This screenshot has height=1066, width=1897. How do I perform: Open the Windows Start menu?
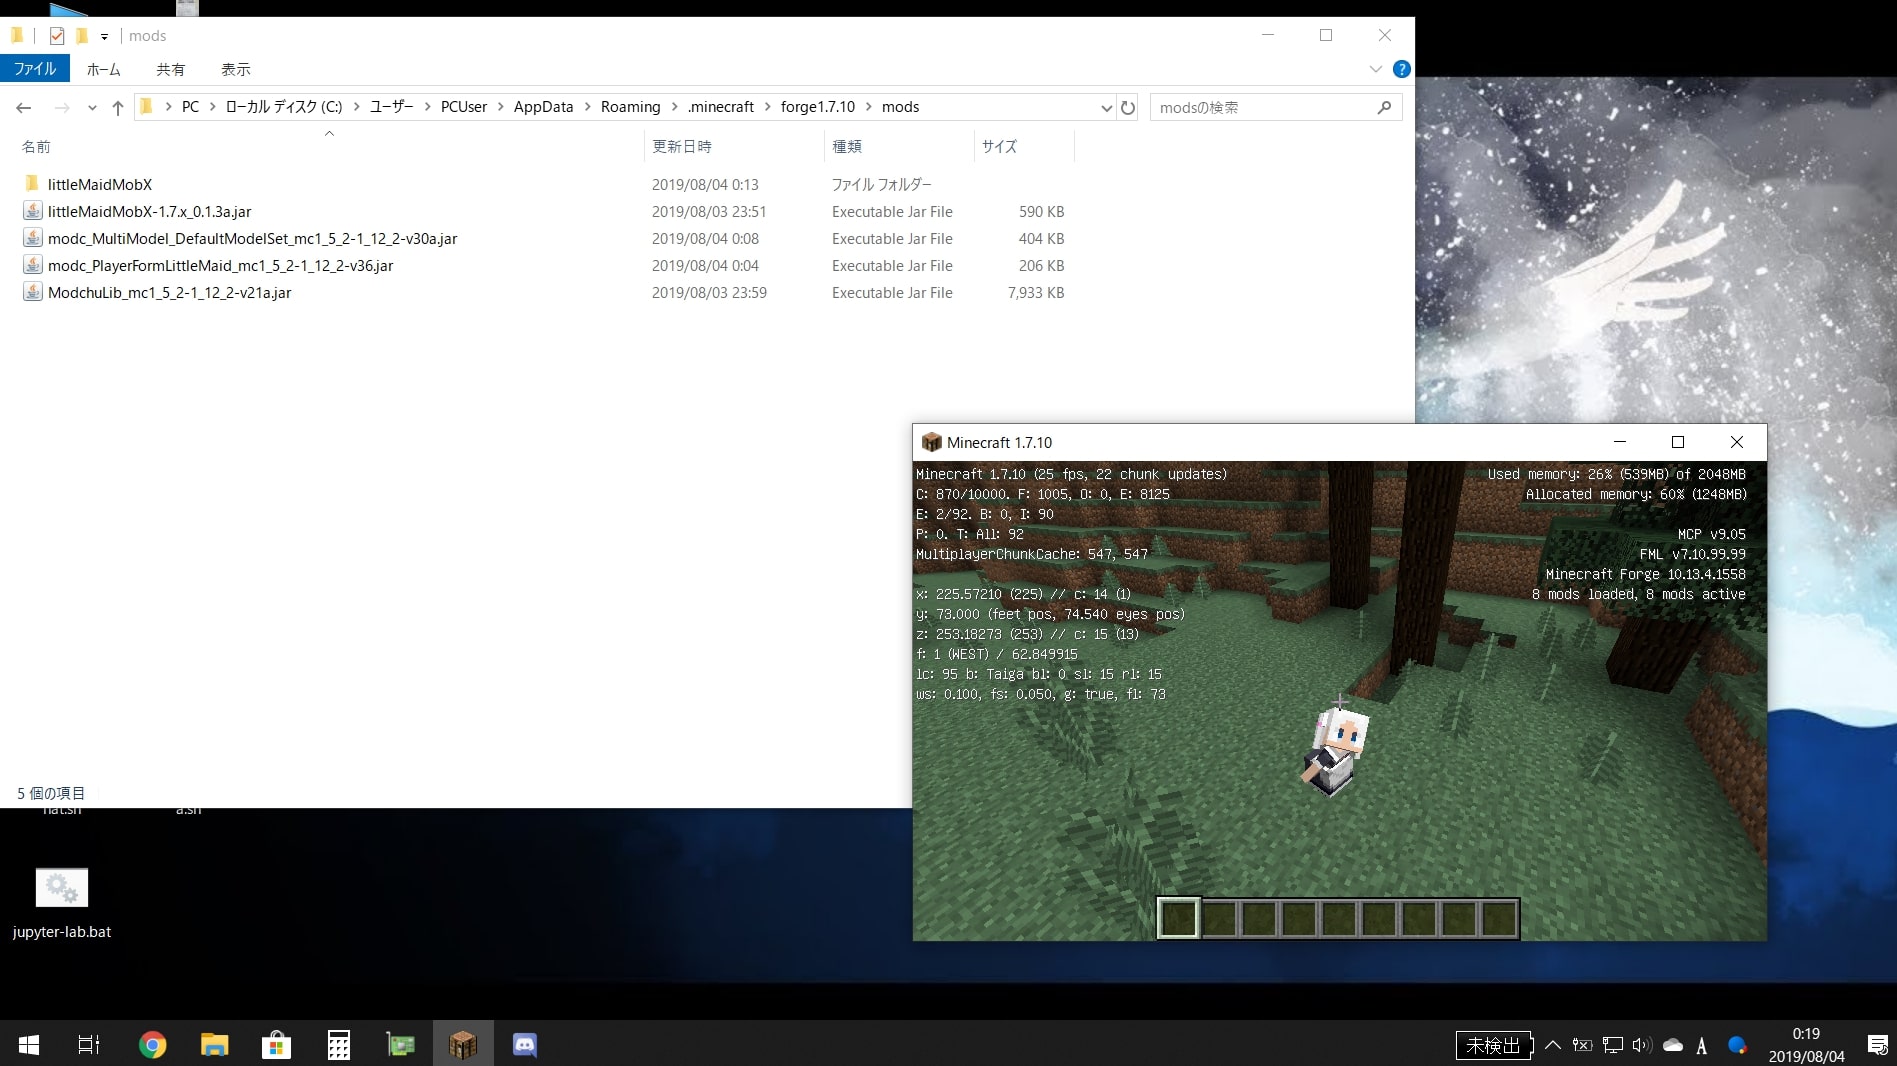click(28, 1044)
